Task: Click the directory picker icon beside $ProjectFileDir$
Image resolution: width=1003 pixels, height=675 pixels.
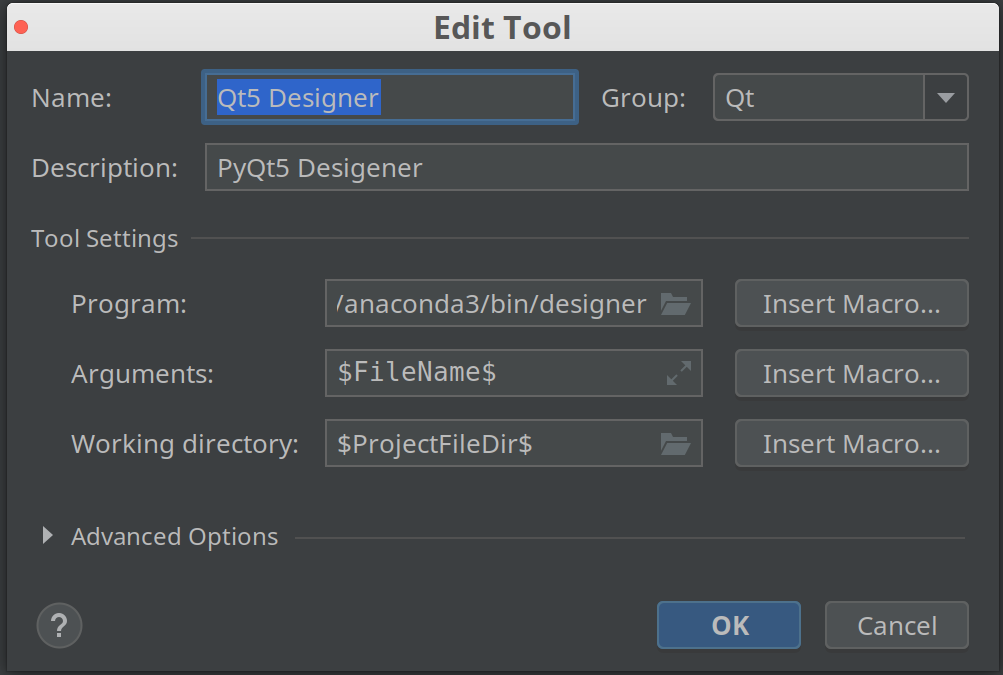Action: coord(677,443)
